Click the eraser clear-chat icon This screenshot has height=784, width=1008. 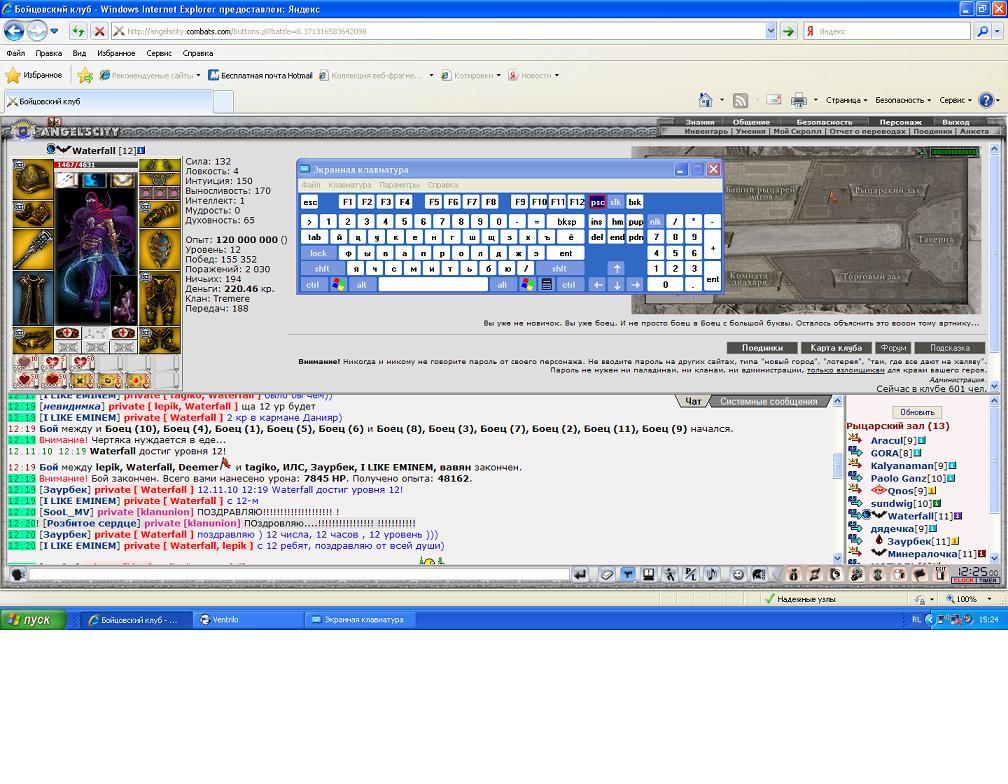[x=606, y=575]
